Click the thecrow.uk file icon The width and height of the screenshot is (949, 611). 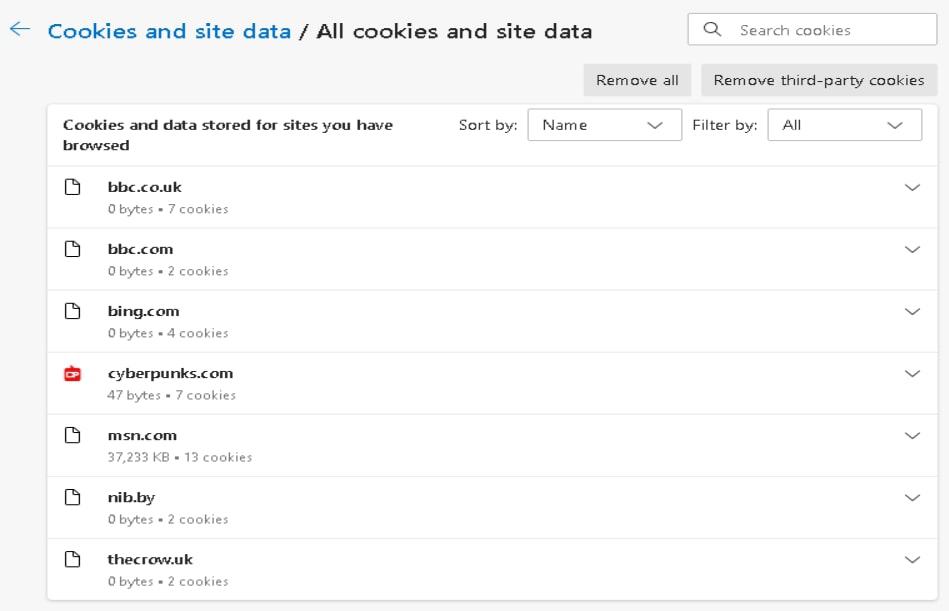pos(73,559)
